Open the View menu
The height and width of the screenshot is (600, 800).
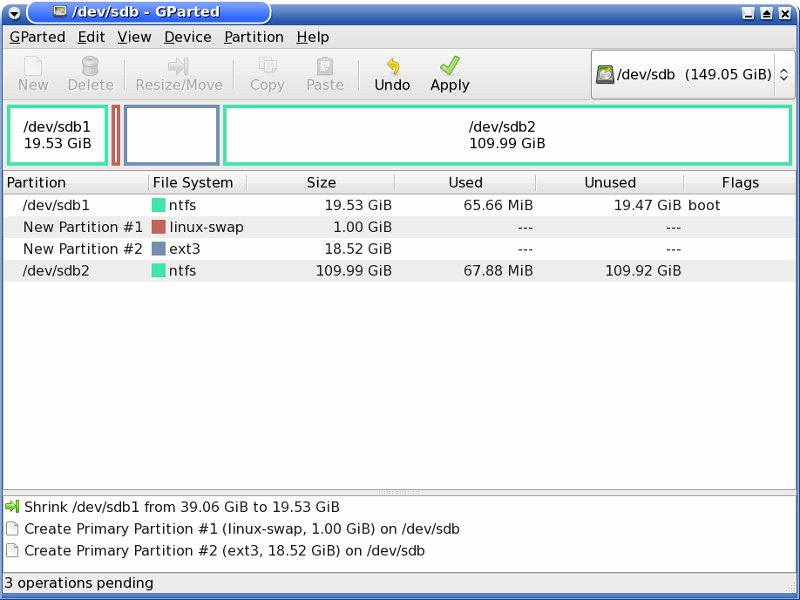click(x=134, y=37)
